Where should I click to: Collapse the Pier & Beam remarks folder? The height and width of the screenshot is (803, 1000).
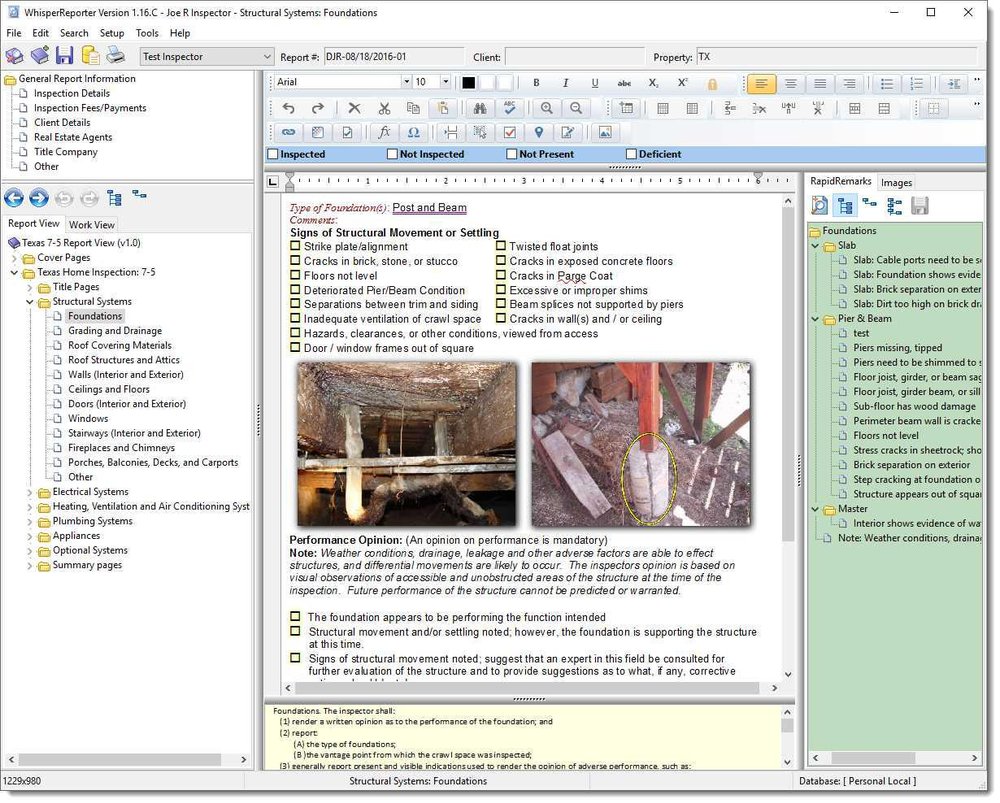815,319
